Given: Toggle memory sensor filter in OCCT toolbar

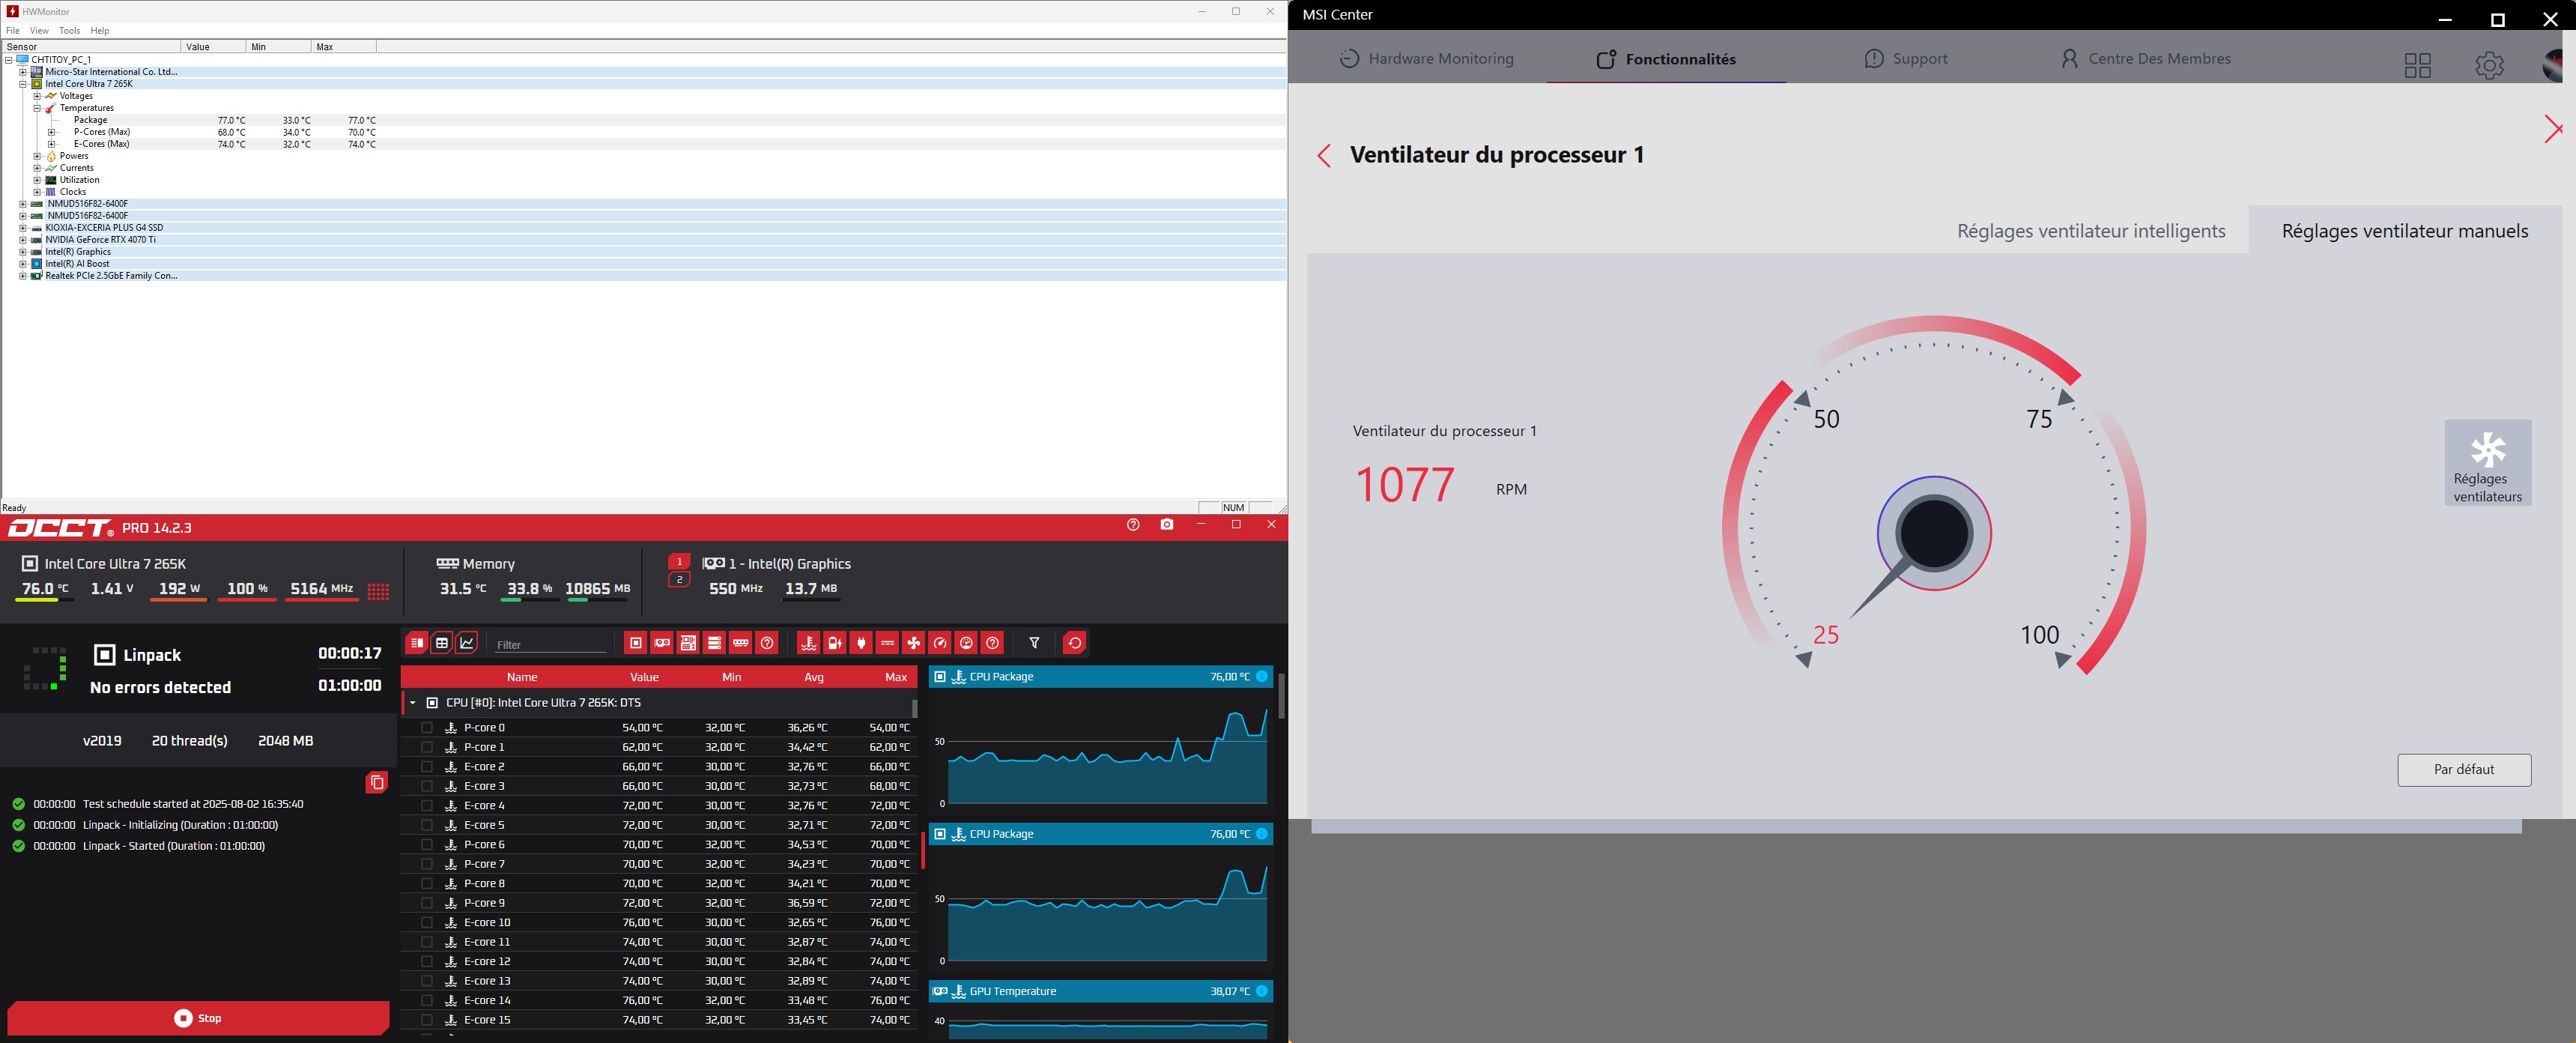Looking at the screenshot, I should (741, 643).
